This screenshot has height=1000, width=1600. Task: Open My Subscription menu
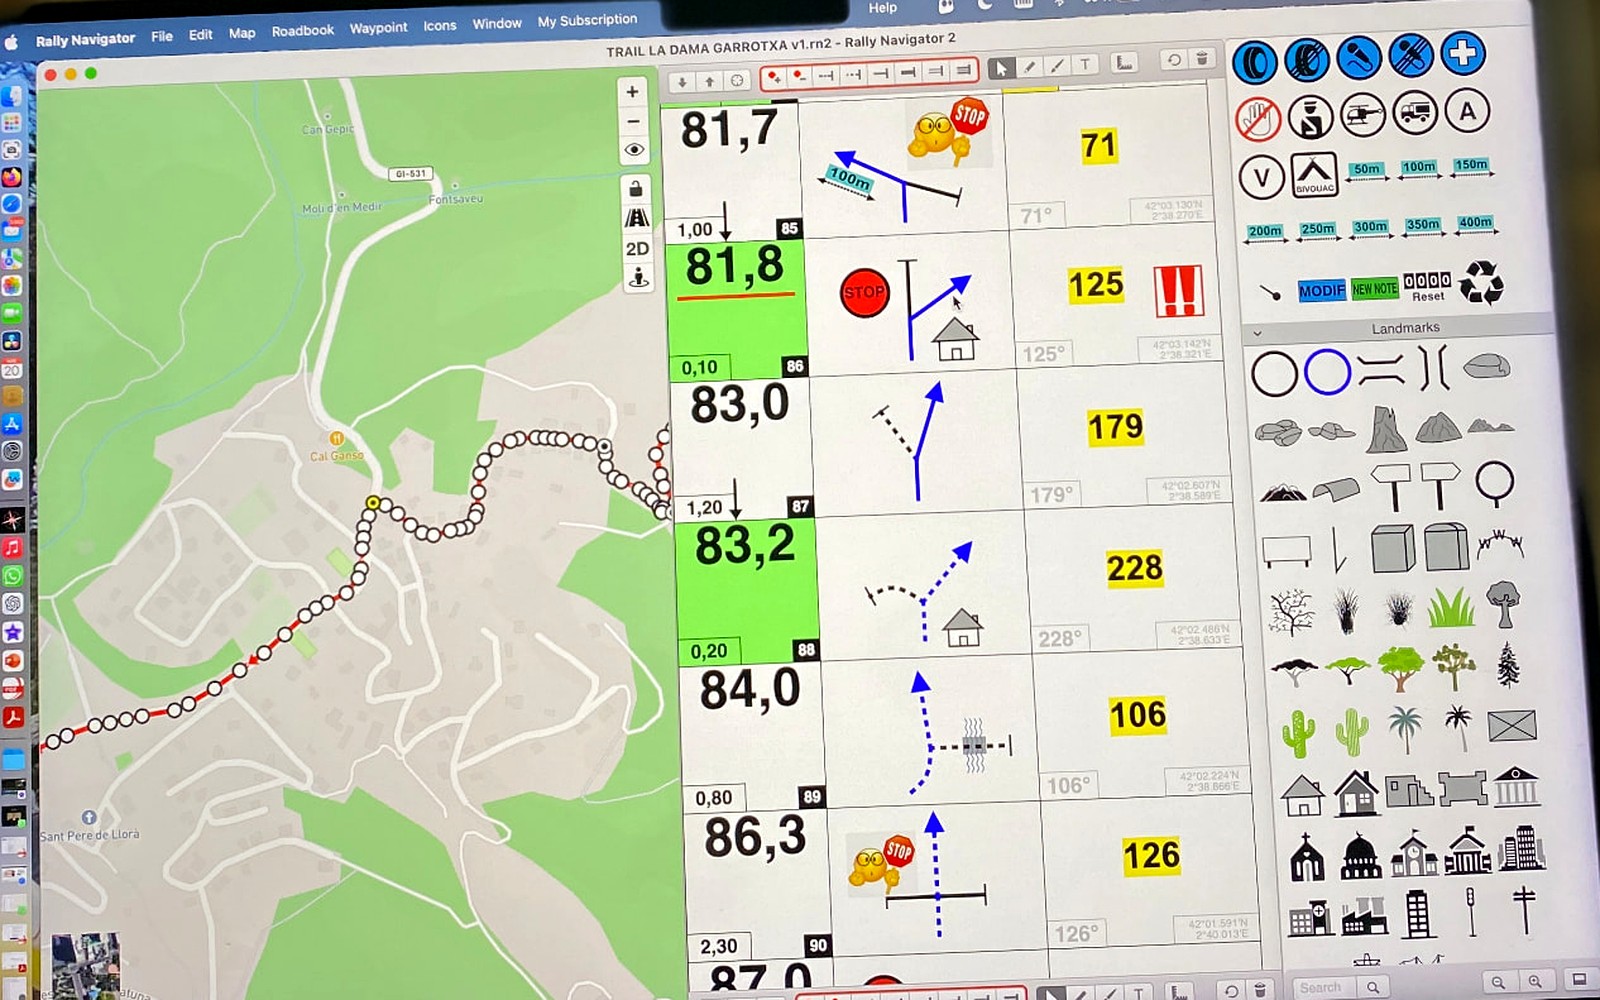point(587,20)
